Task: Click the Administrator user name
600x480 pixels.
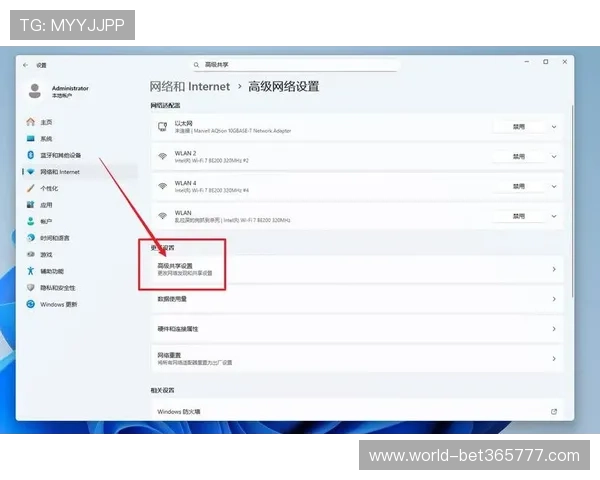Action: (x=70, y=88)
